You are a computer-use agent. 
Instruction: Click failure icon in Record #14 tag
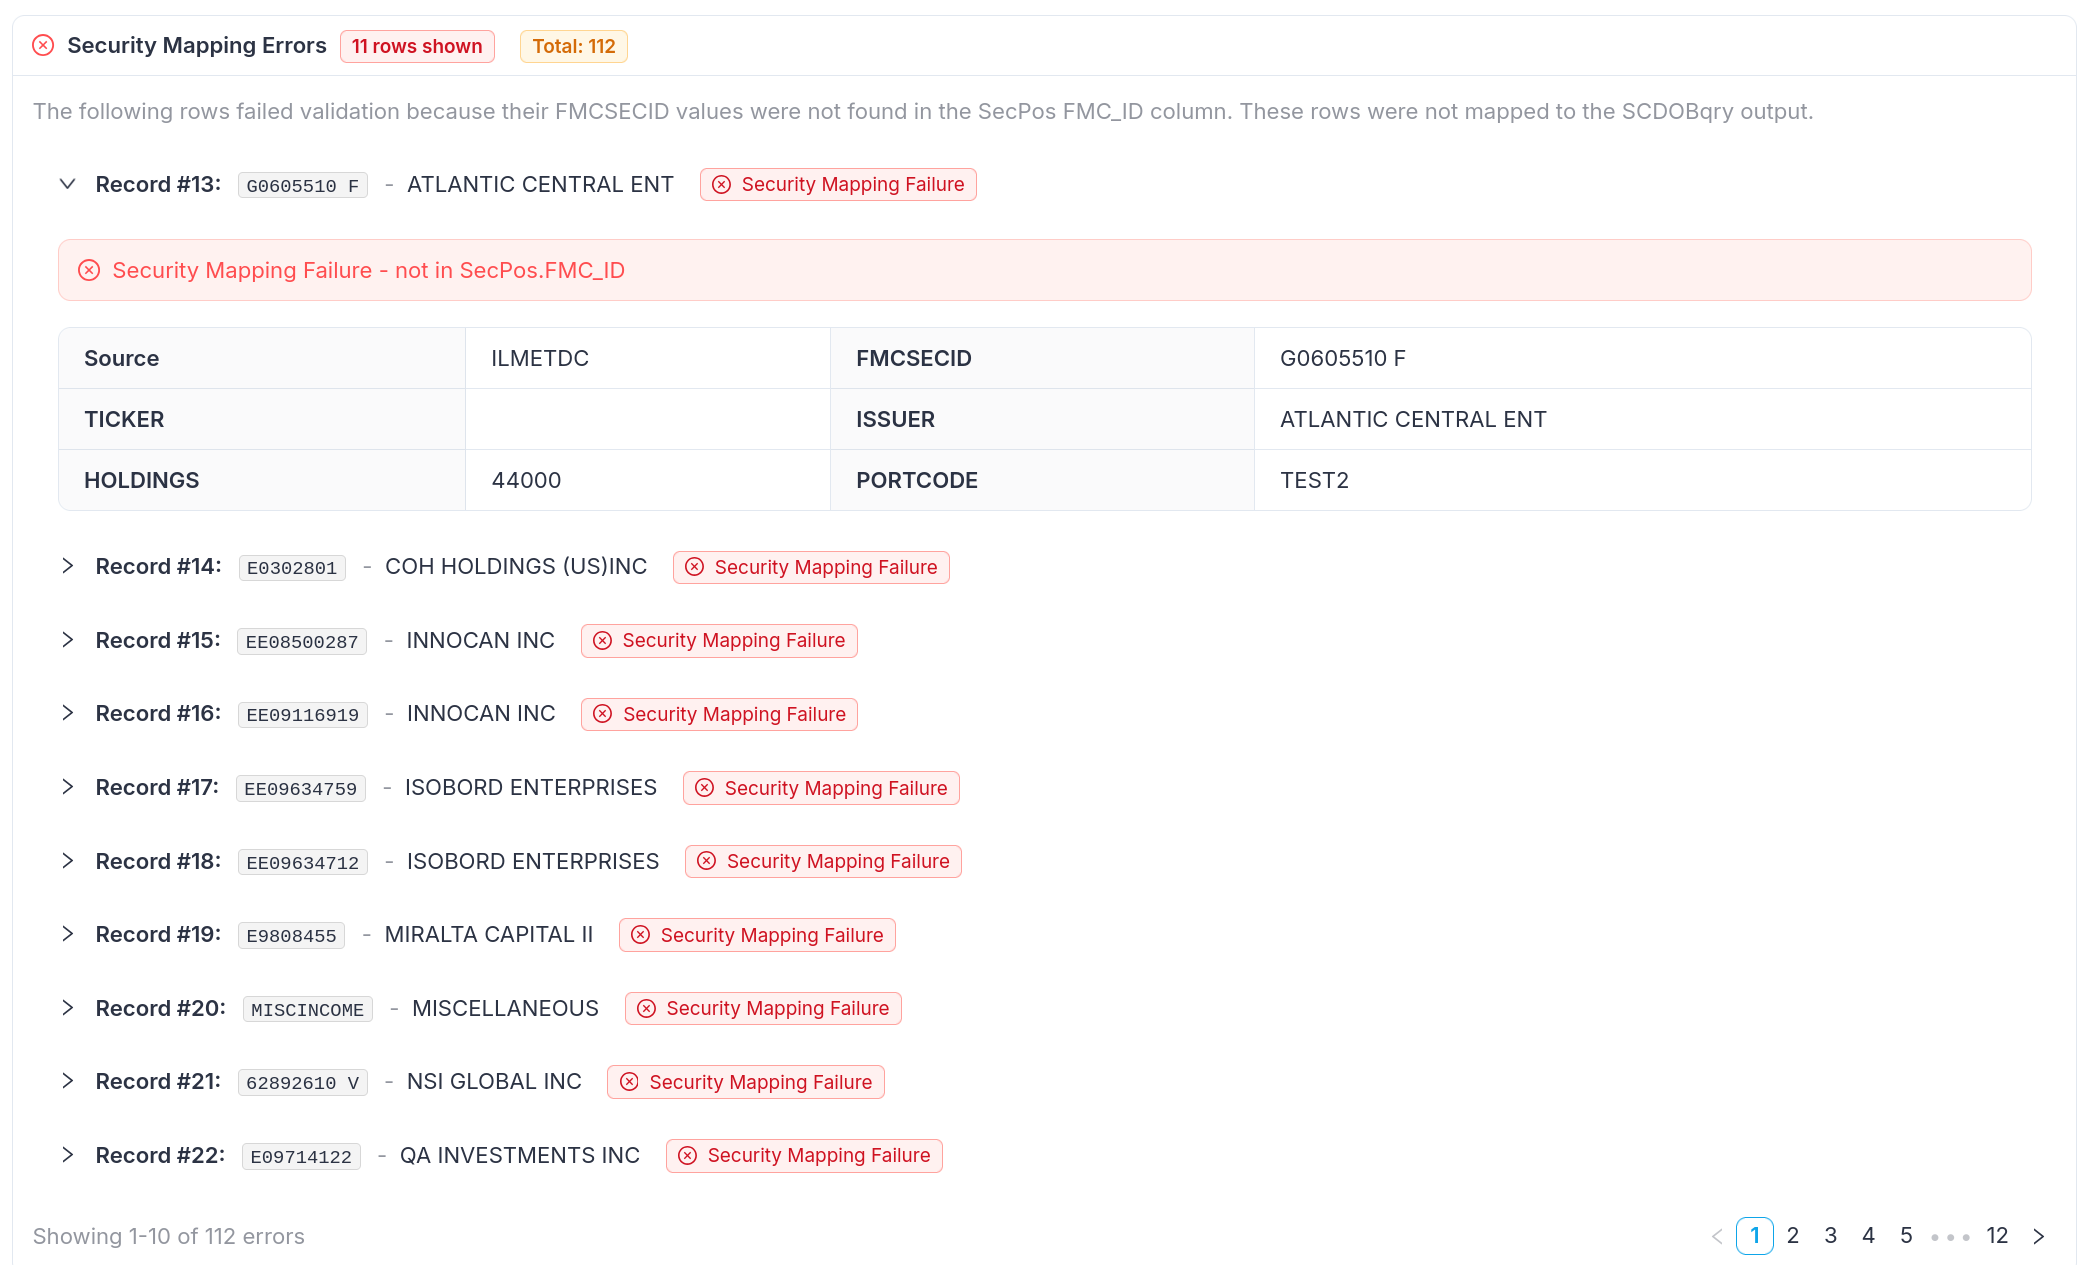[x=694, y=567]
